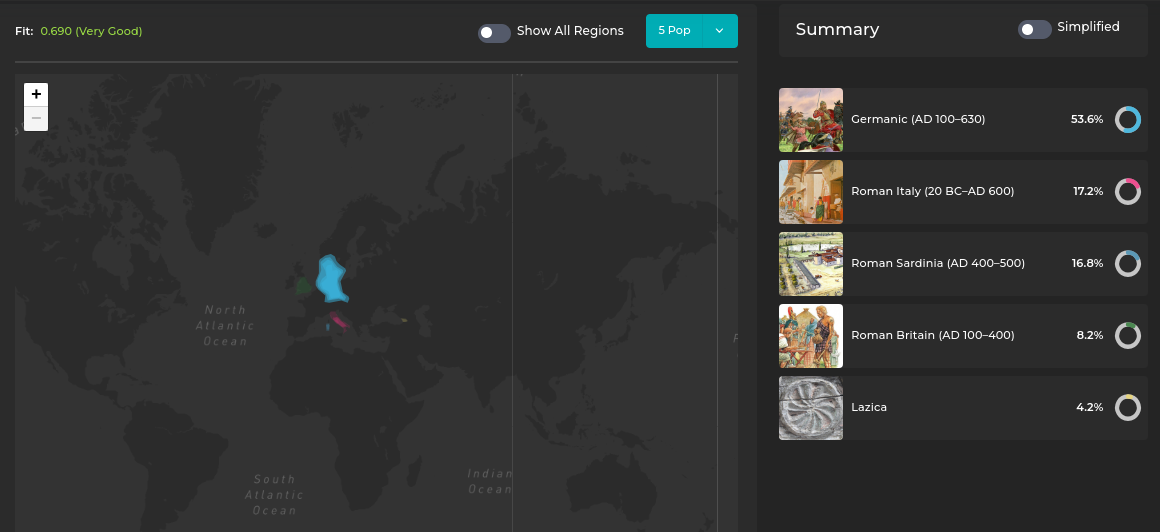Click the pink Roman Italy region on map
Image resolution: width=1160 pixels, height=532 pixels.
pyautogui.click(x=339, y=320)
